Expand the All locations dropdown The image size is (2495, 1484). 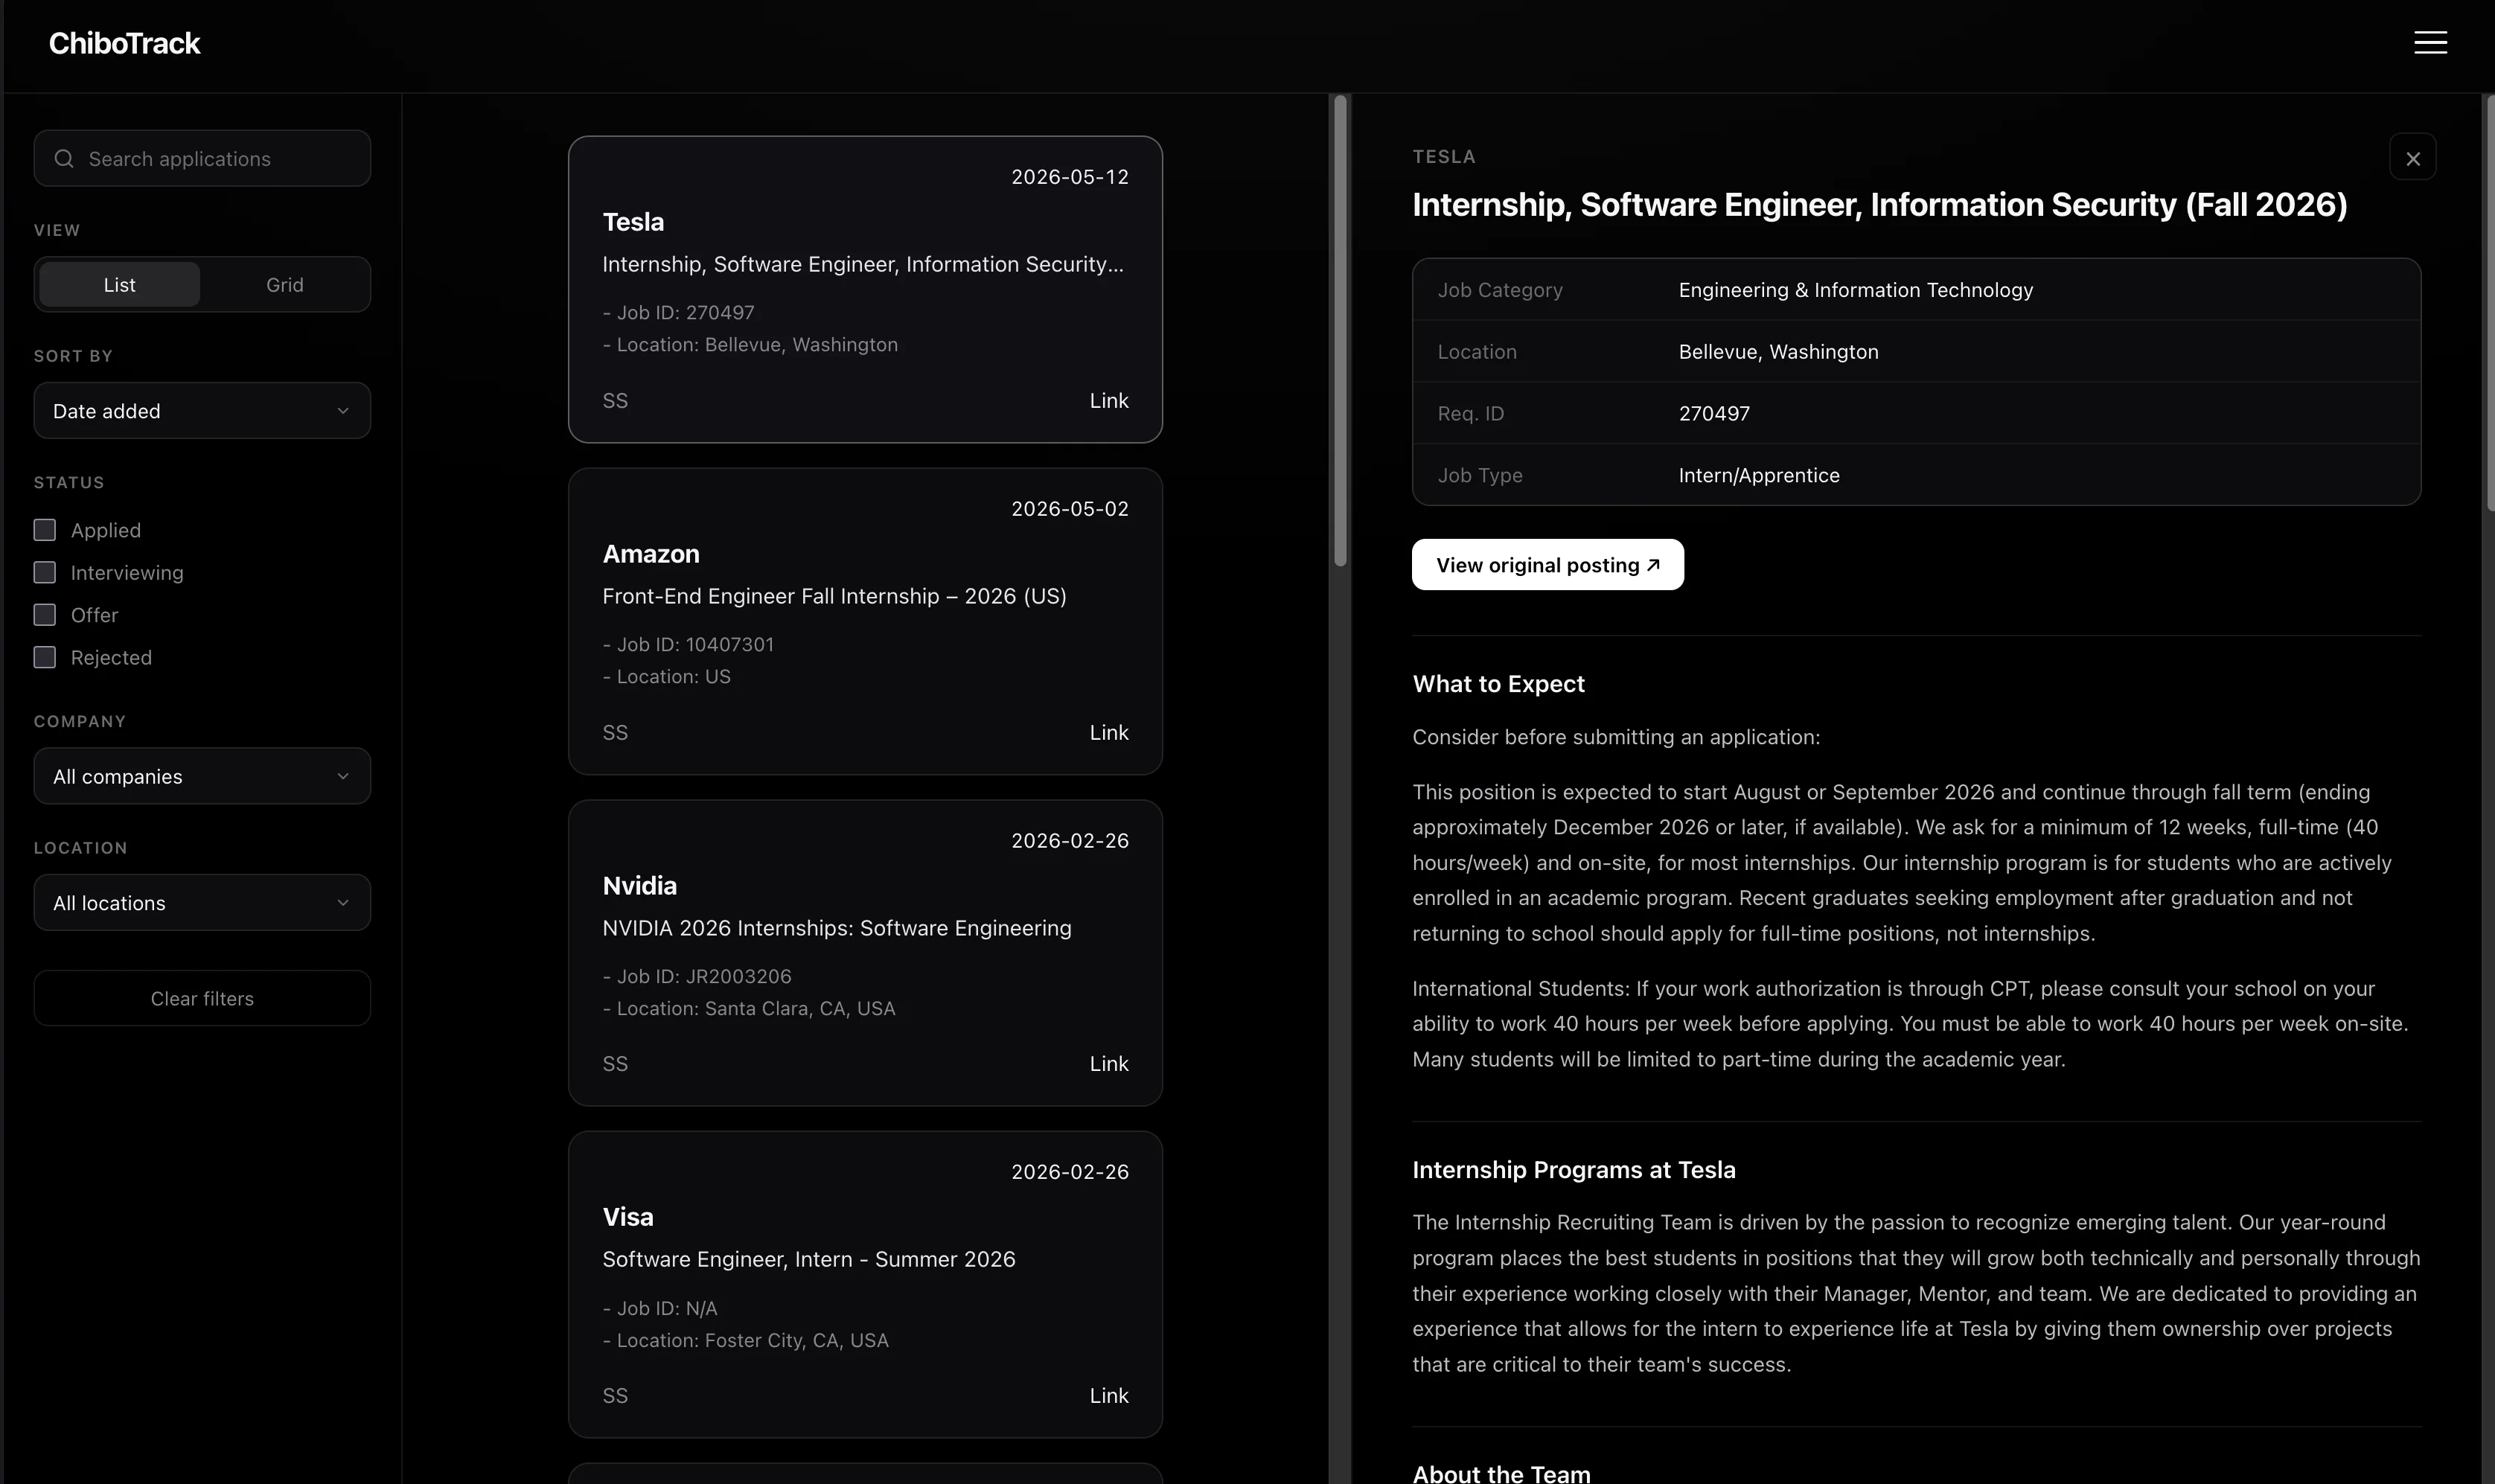[x=202, y=903]
